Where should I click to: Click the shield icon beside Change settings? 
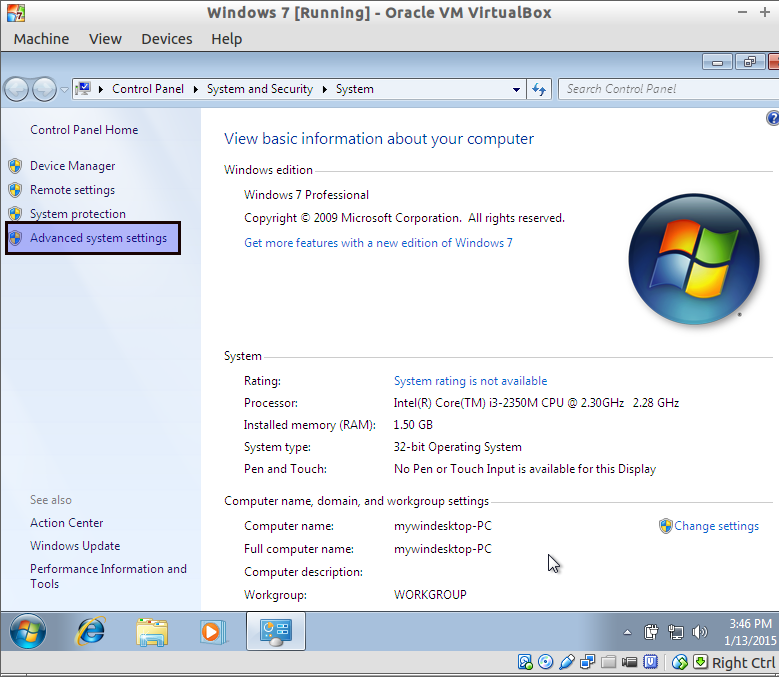[666, 526]
